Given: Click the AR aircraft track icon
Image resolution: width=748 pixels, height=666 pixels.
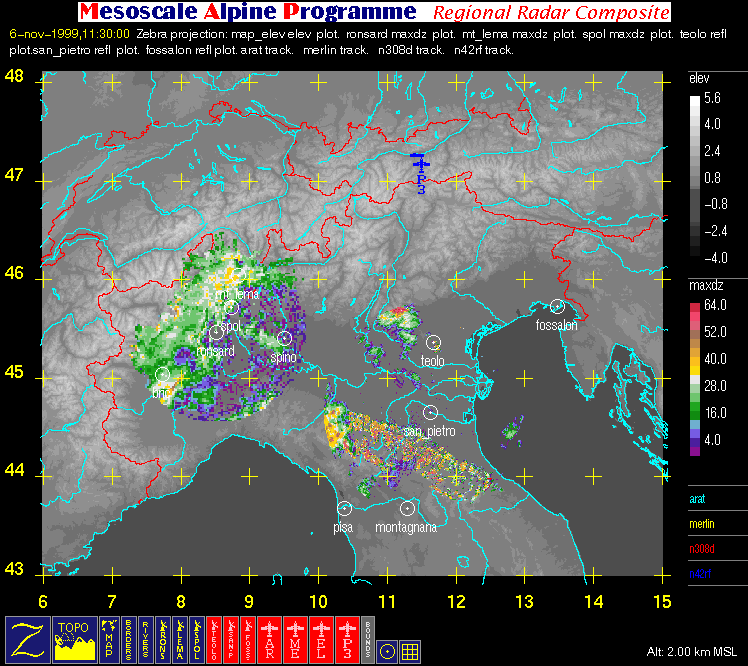Looking at the screenshot, I should (270, 640).
